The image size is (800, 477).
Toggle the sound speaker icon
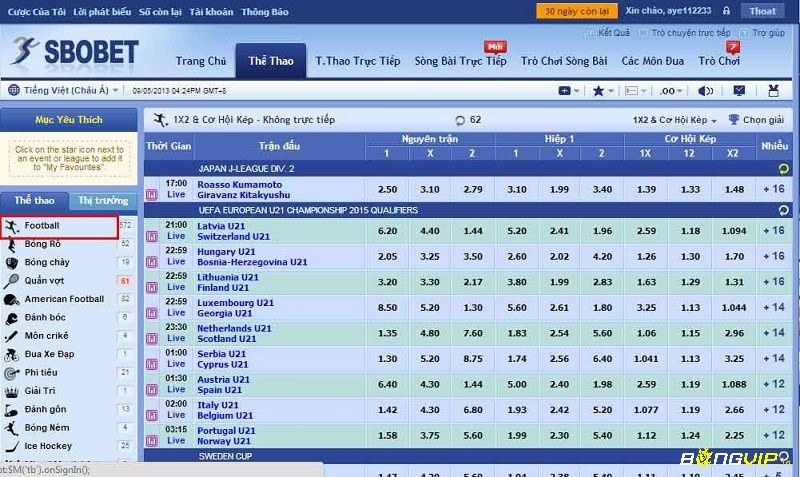(x=705, y=91)
